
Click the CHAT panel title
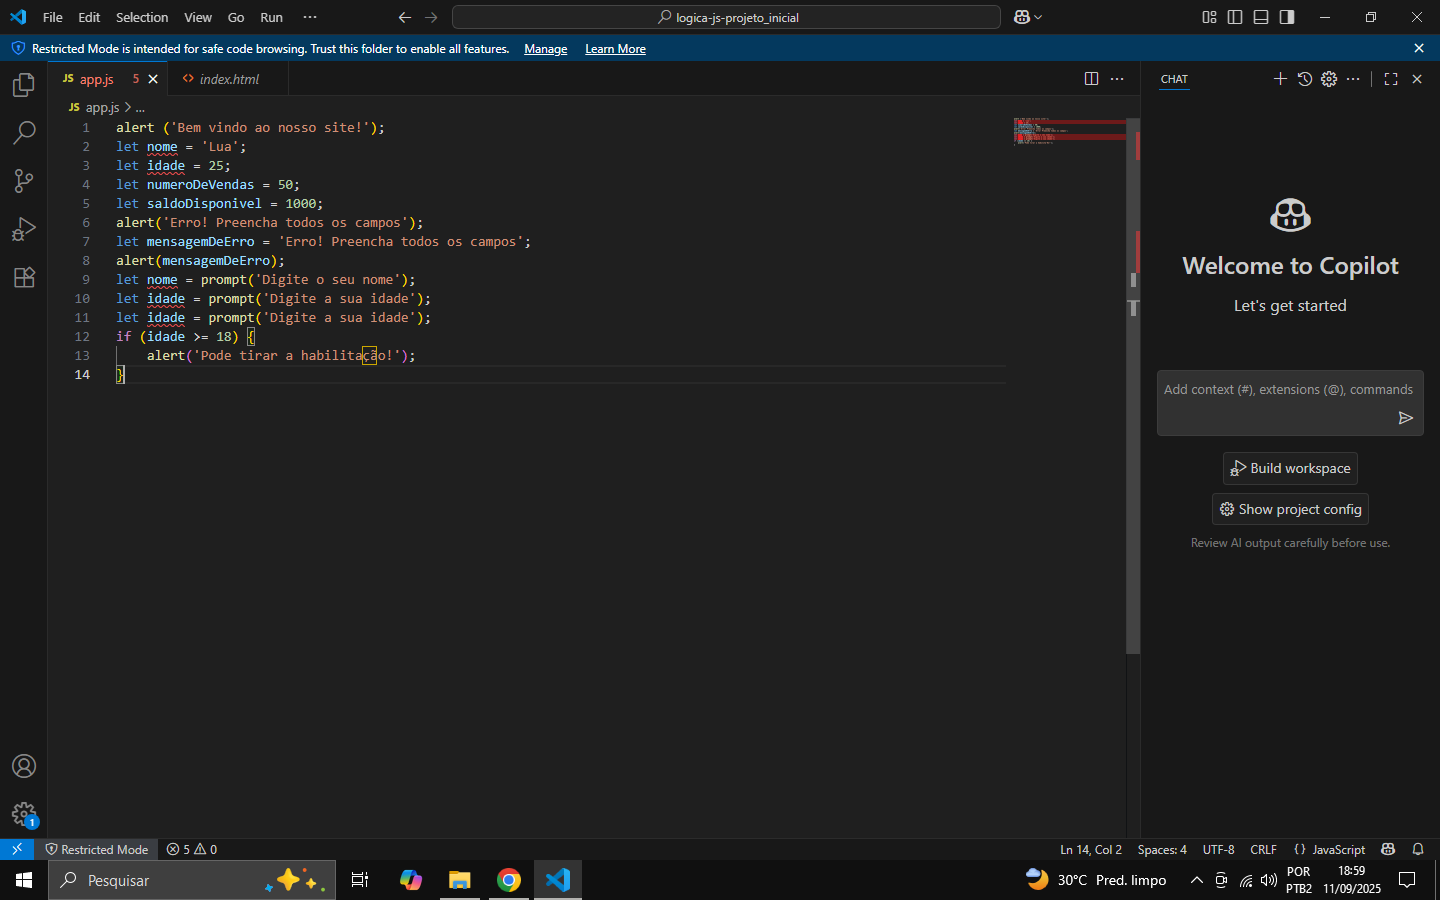(x=1174, y=79)
